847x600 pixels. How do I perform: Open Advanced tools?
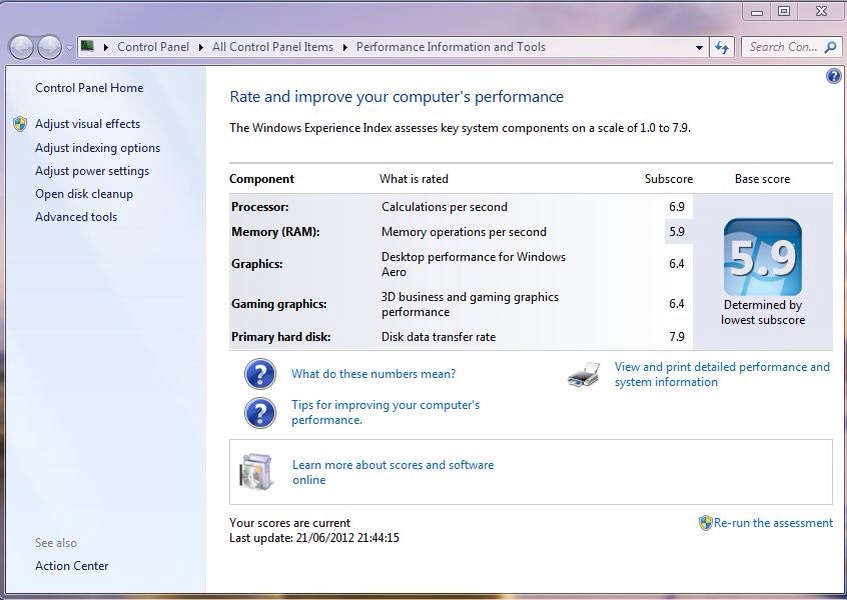[76, 217]
